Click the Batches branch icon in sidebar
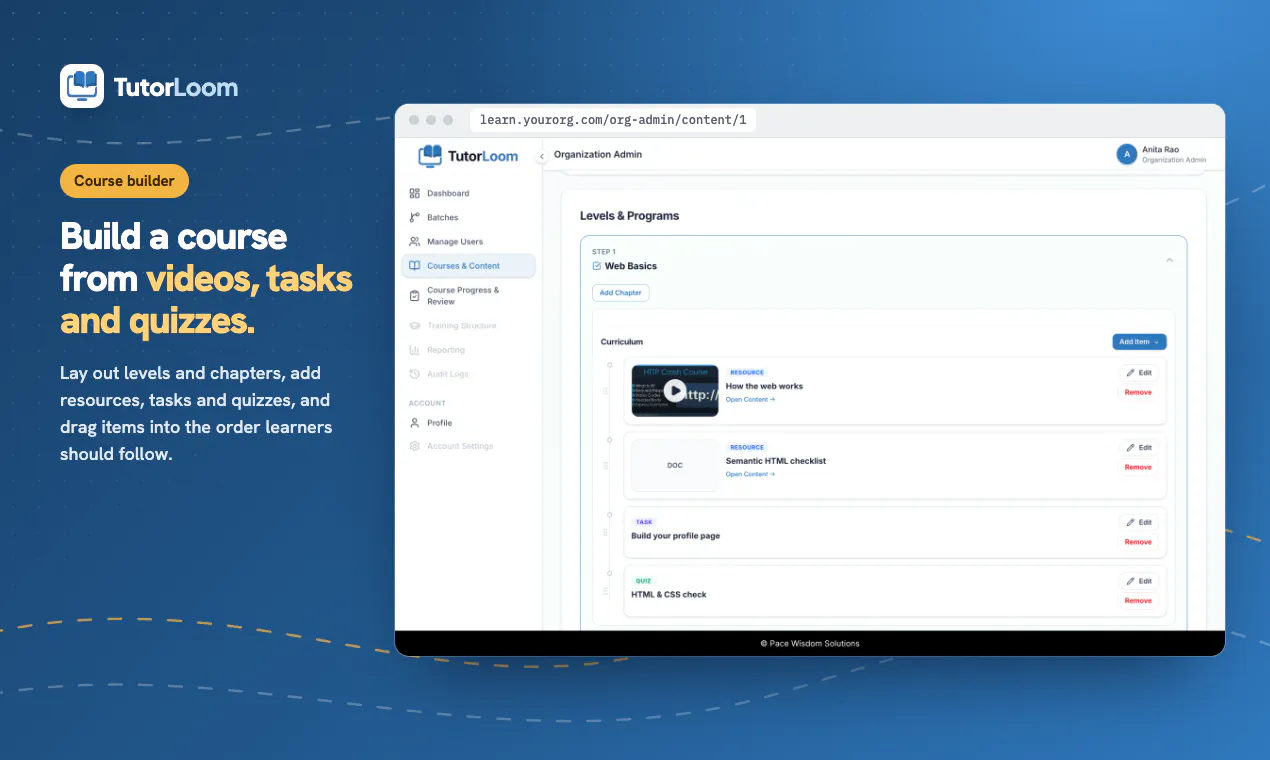 [415, 217]
